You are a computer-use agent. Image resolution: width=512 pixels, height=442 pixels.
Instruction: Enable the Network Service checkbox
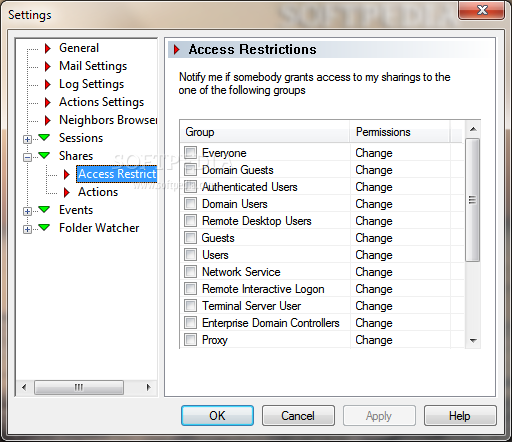(190, 272)
